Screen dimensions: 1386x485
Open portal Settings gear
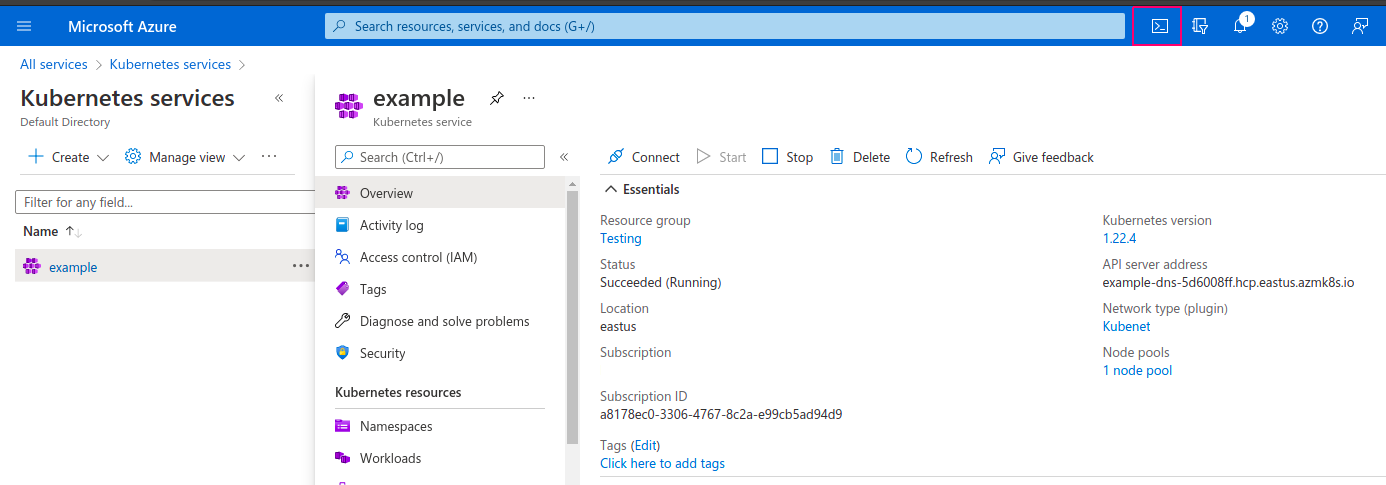point(1280,26)
